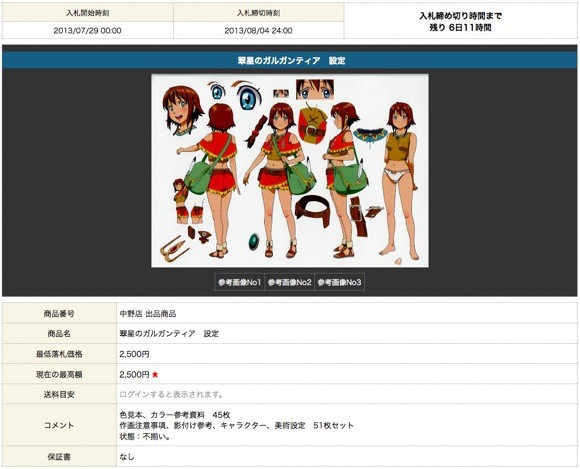This screenshot has width=580, height=469.
Task: Click the 保証書 row label
Action: point(59,457)
